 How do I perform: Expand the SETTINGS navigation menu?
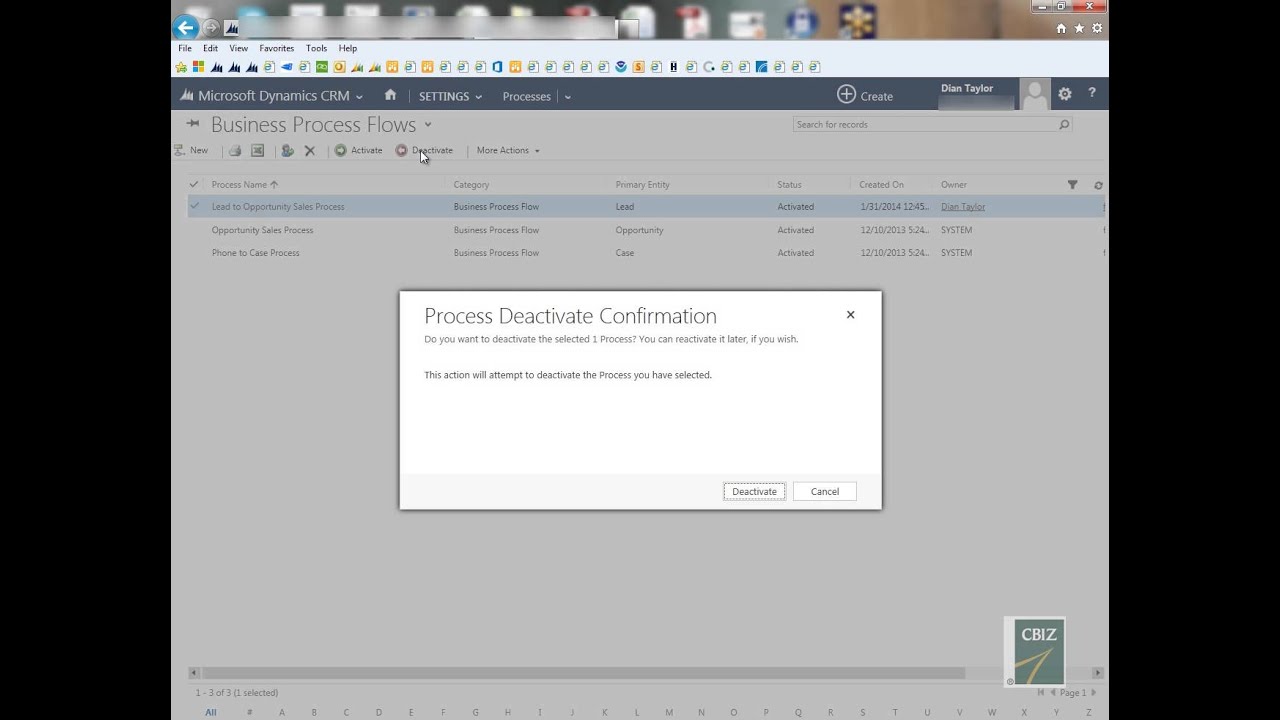coord(450,96)
